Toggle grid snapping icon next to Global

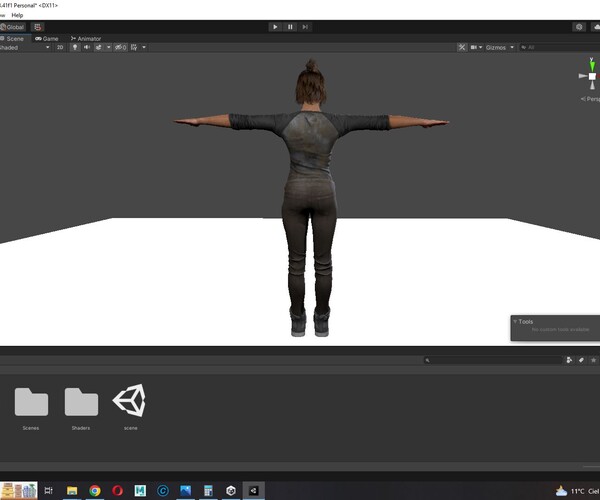(38, 27)
